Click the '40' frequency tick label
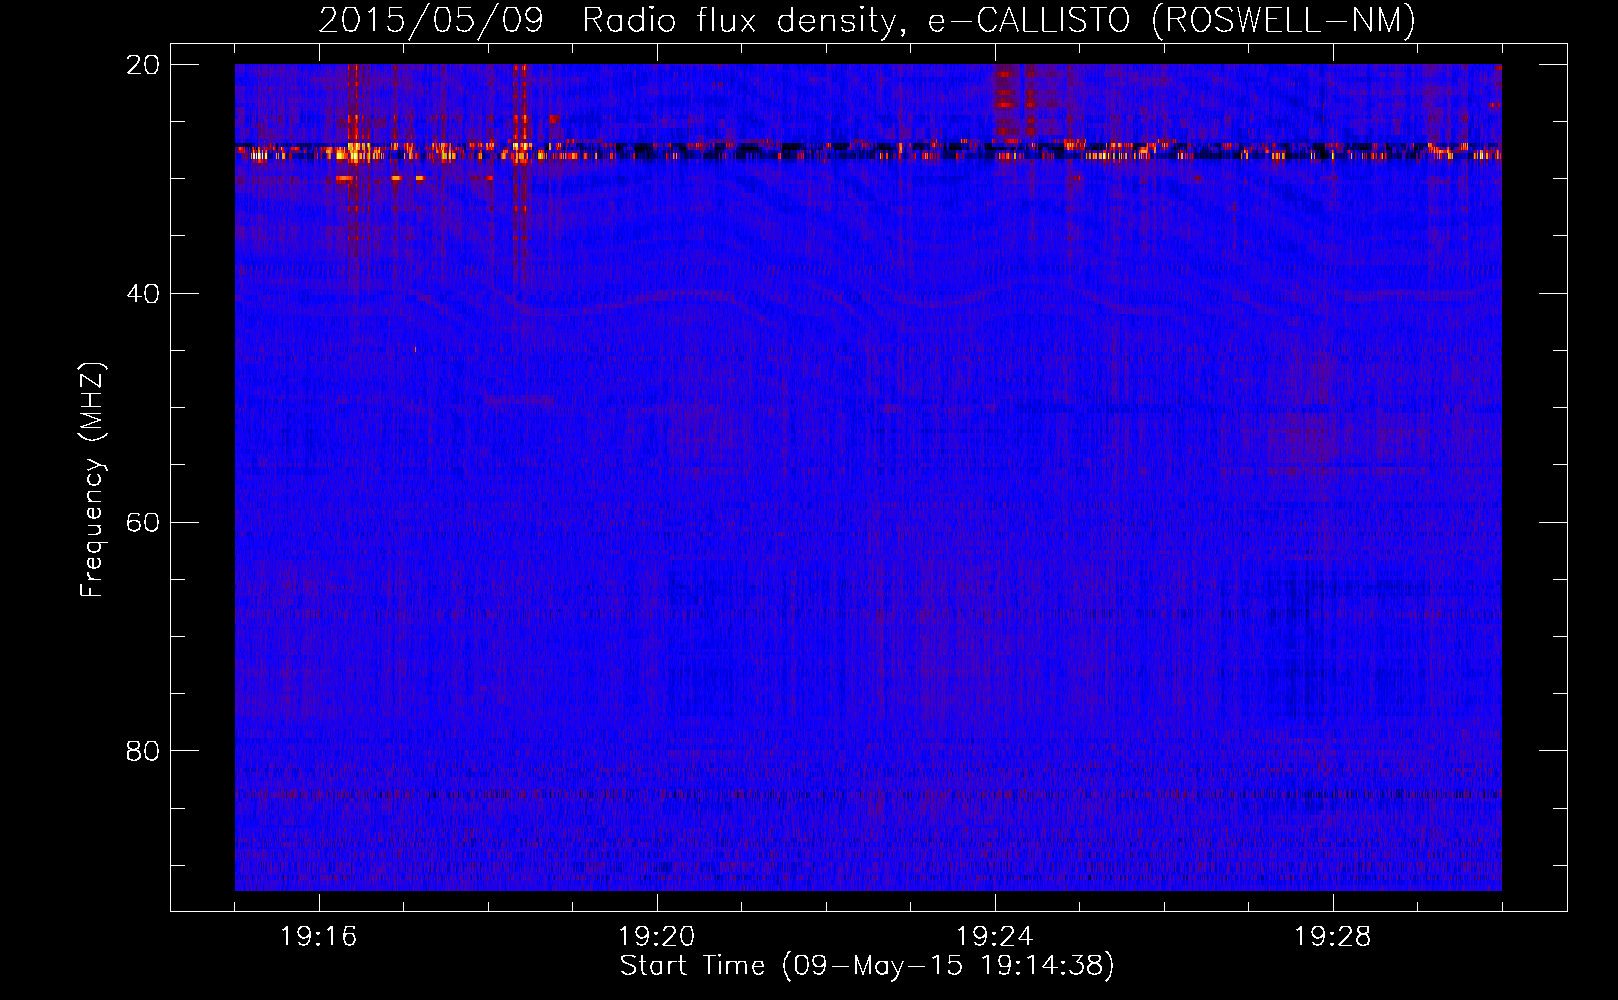The width and height of the screenshot is (1618, 1000). pyautogui.click(x=142, y=294)
